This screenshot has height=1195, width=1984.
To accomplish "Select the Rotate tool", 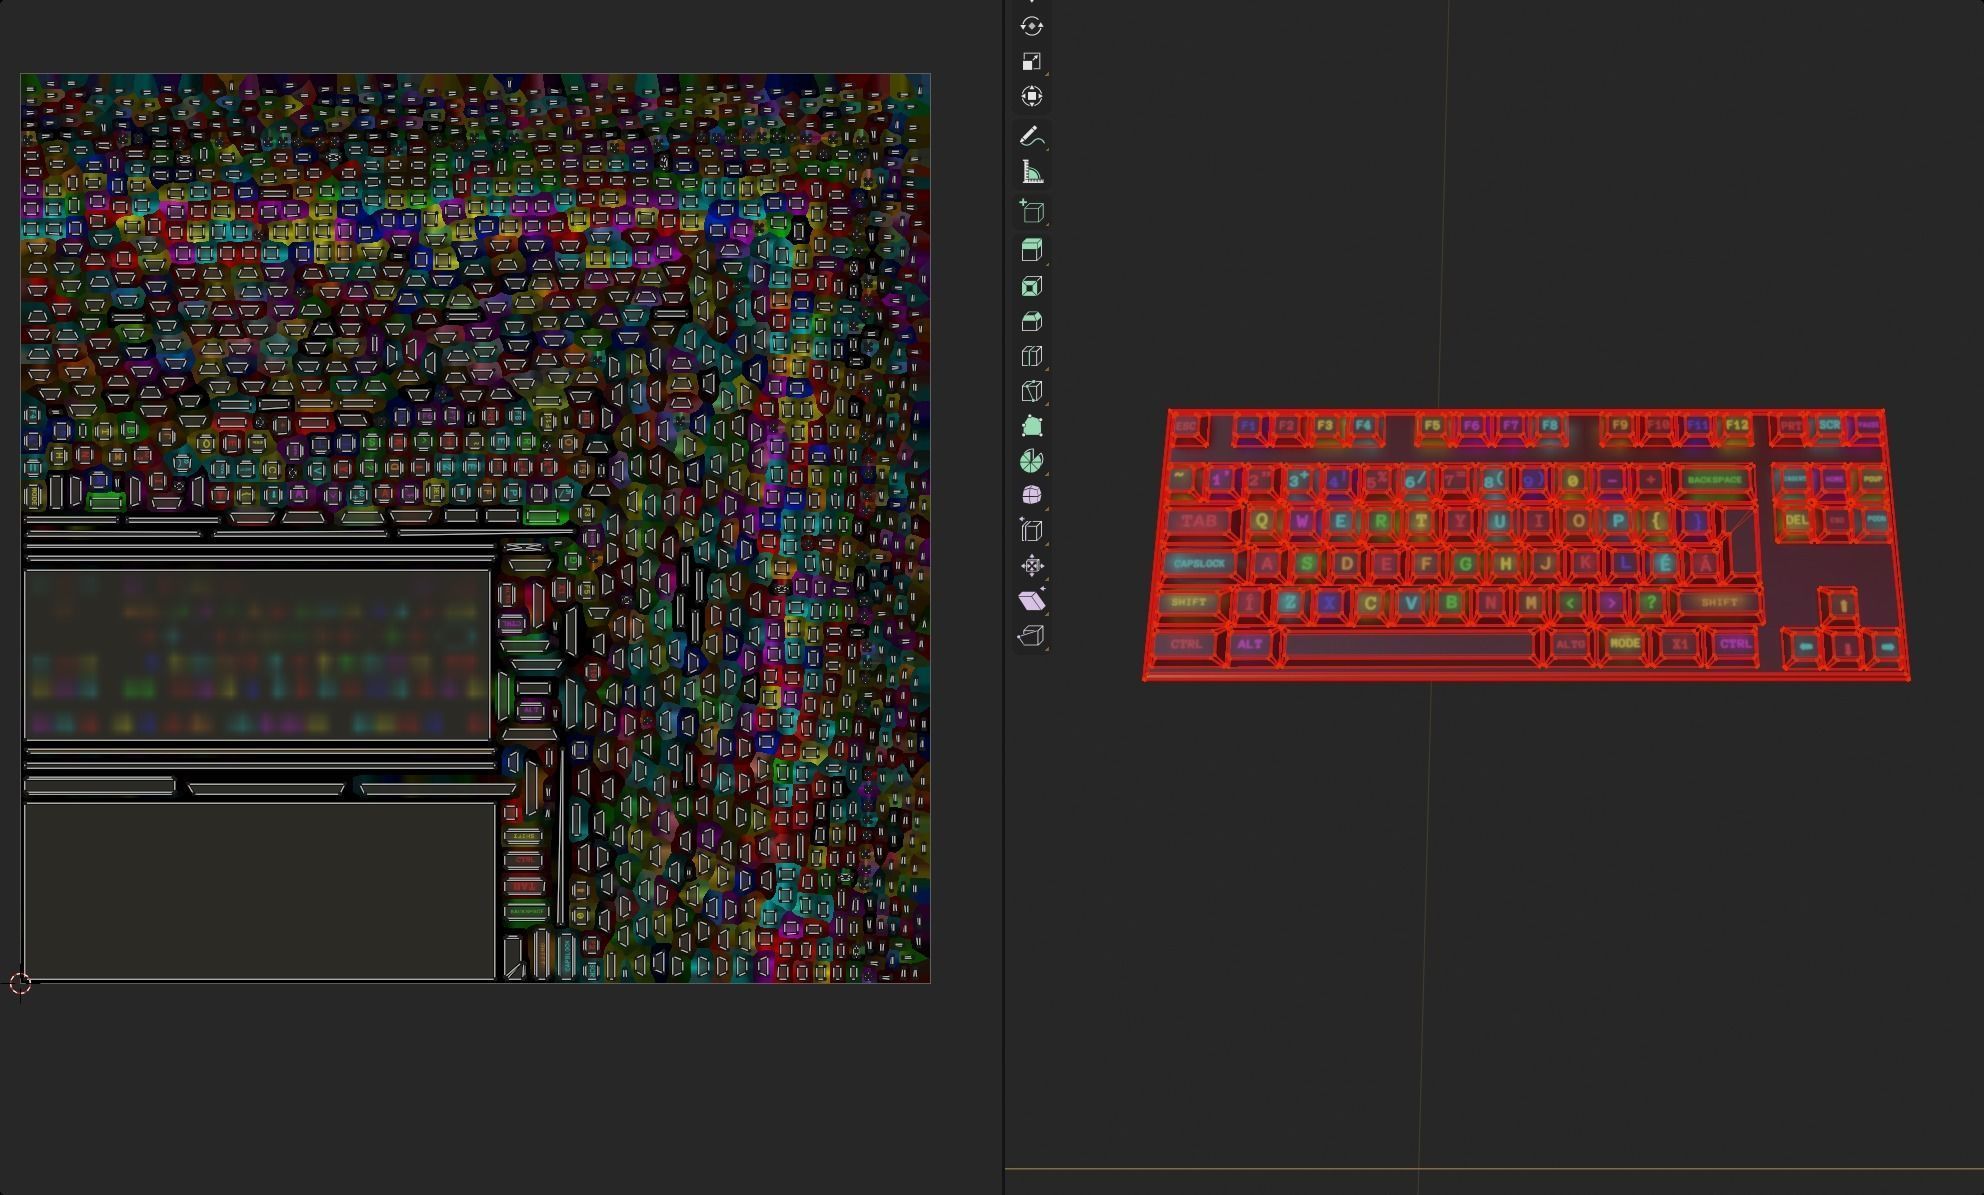I will [x=1031, y=27].
